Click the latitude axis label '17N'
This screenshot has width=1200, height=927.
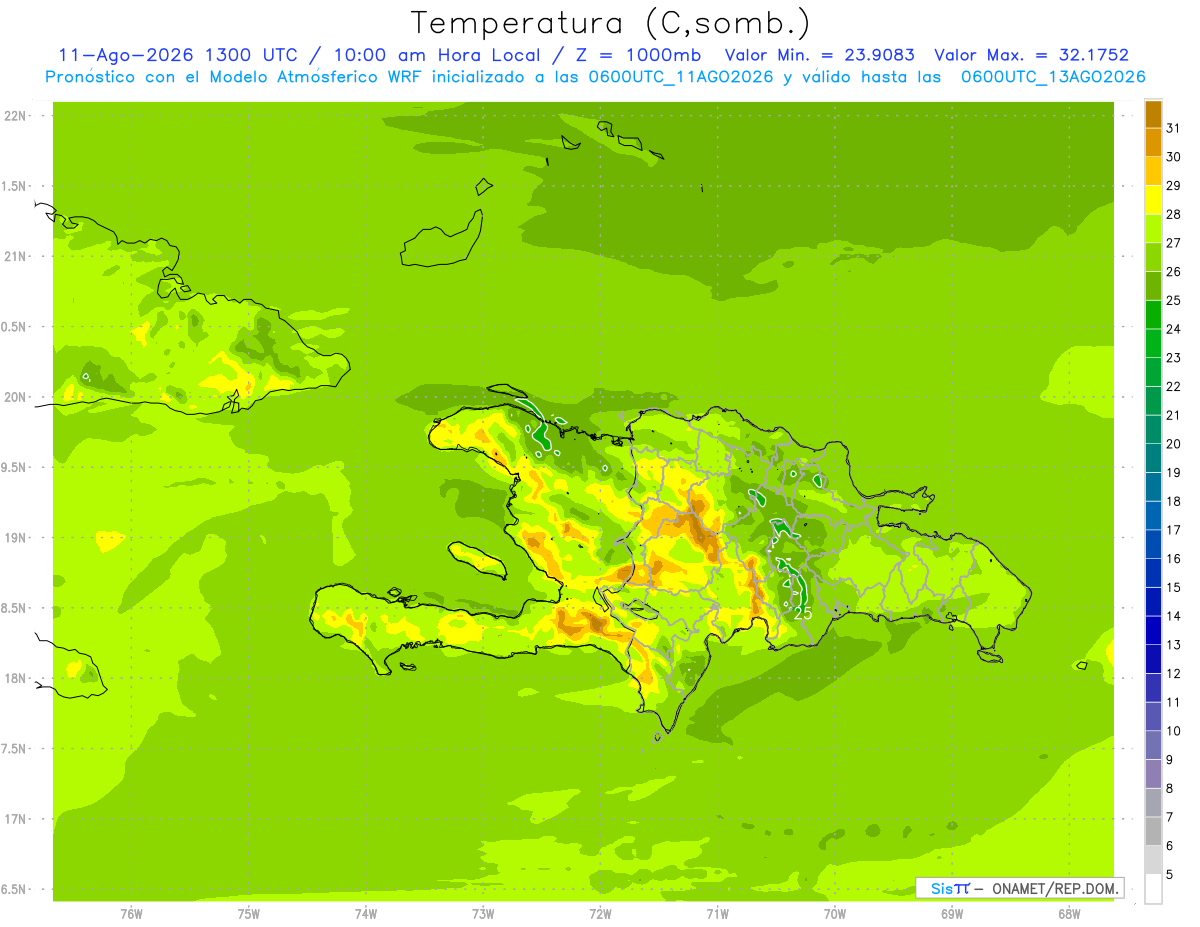click(17, 819)
